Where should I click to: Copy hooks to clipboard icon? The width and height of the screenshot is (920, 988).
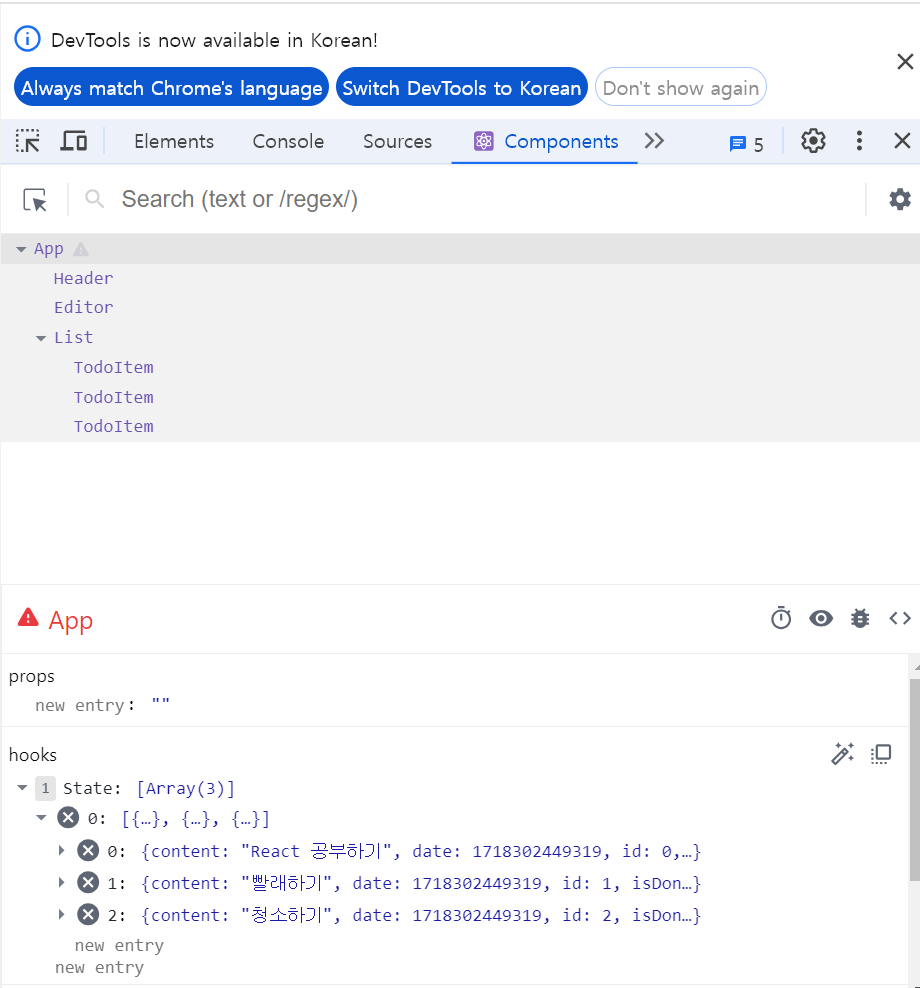(881, 754)
